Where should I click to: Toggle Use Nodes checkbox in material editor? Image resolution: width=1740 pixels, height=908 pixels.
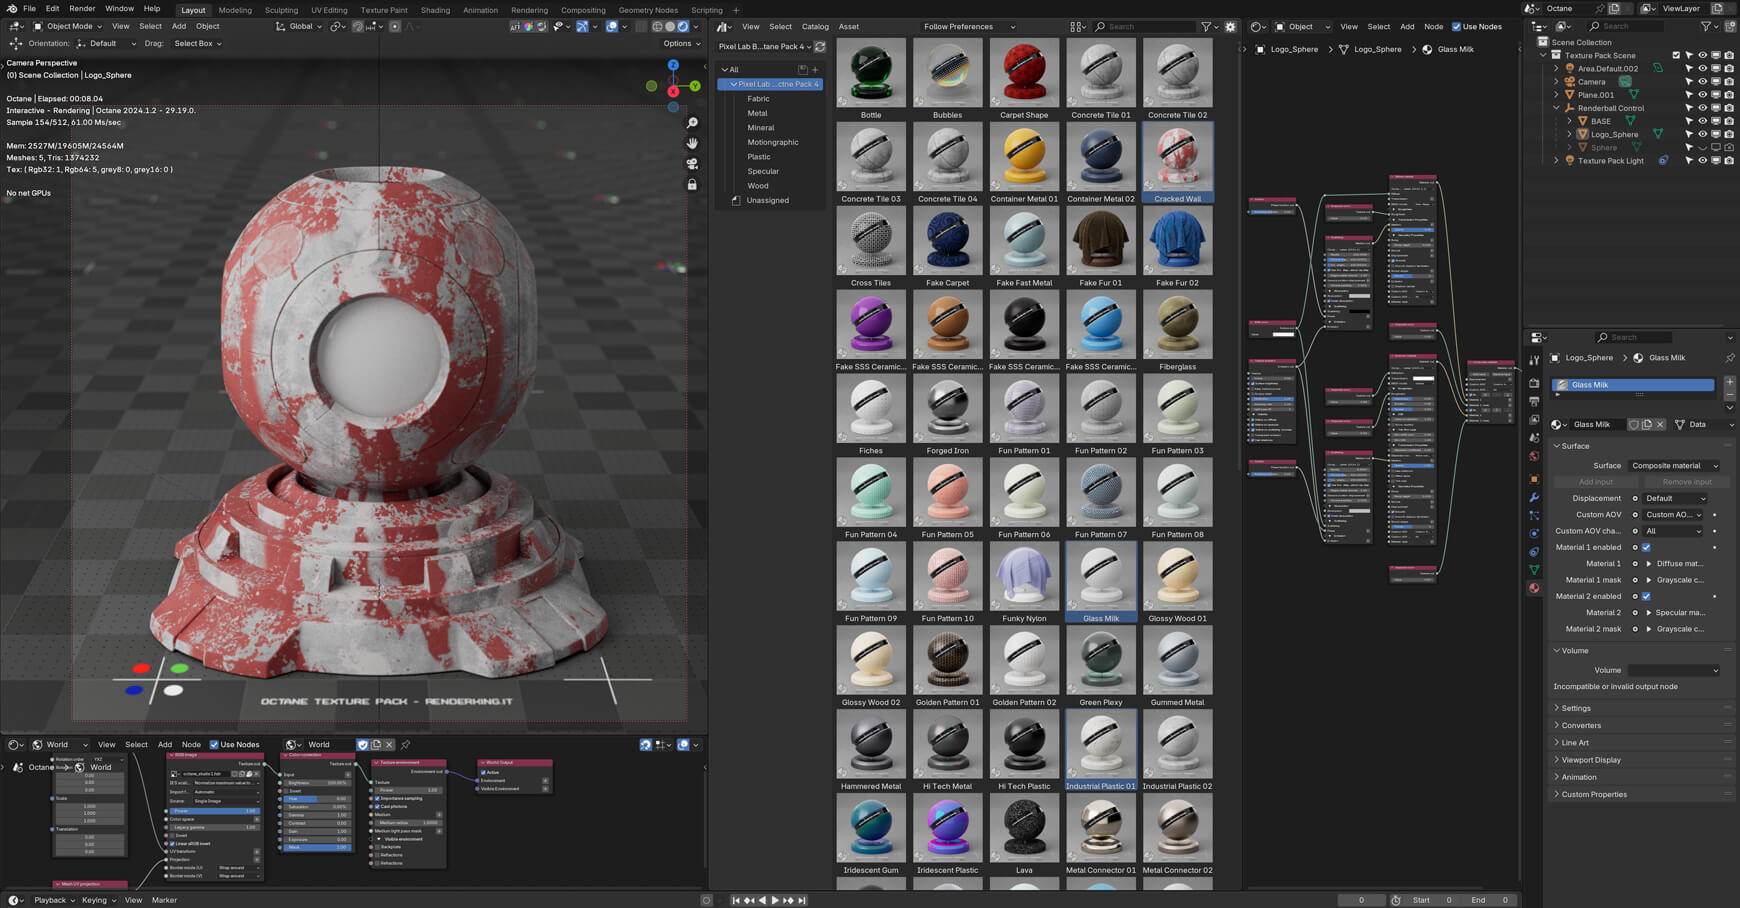pyautogui.click(x=1456, y=27)
